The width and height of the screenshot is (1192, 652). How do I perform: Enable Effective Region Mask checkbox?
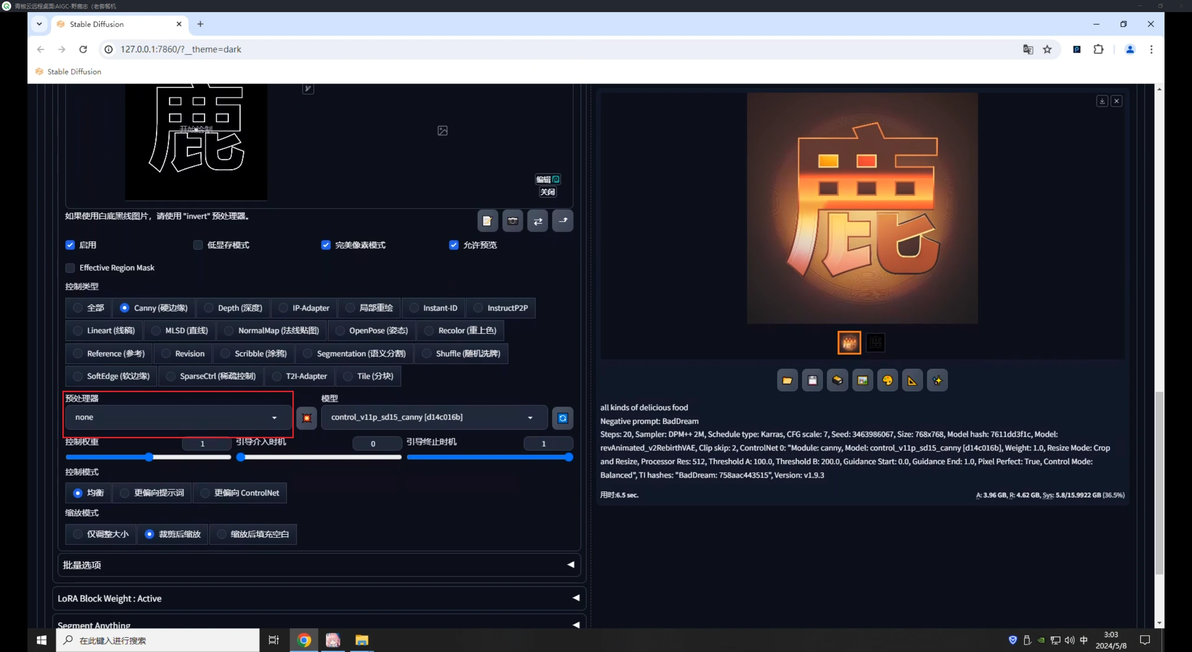pos(70,267)
